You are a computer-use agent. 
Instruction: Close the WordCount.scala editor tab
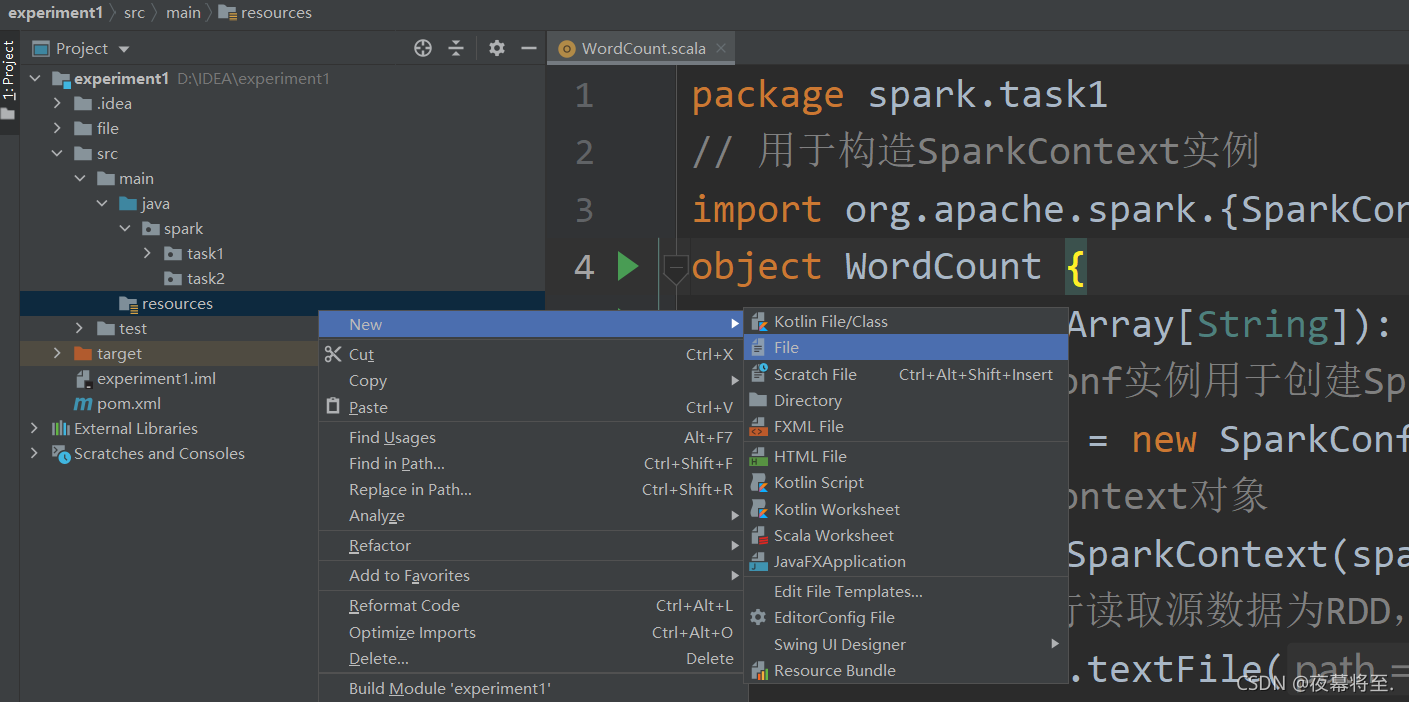[720, 48]
